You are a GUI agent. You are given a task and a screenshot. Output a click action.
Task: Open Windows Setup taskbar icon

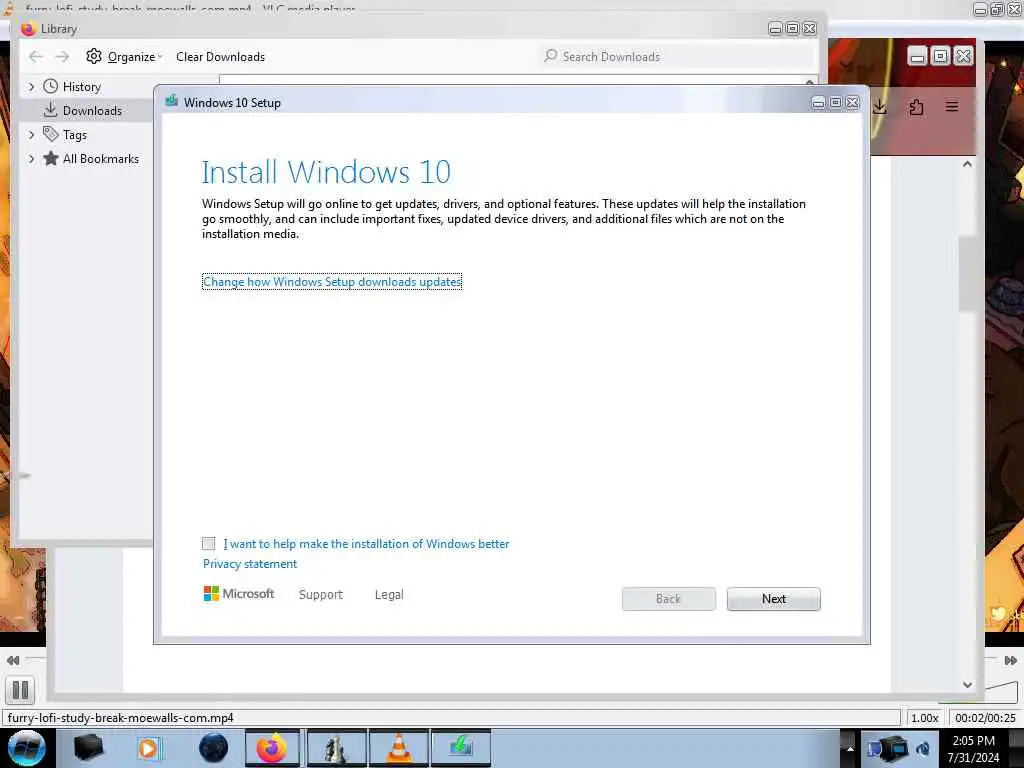pyautogui.click(x=460, y=748)
